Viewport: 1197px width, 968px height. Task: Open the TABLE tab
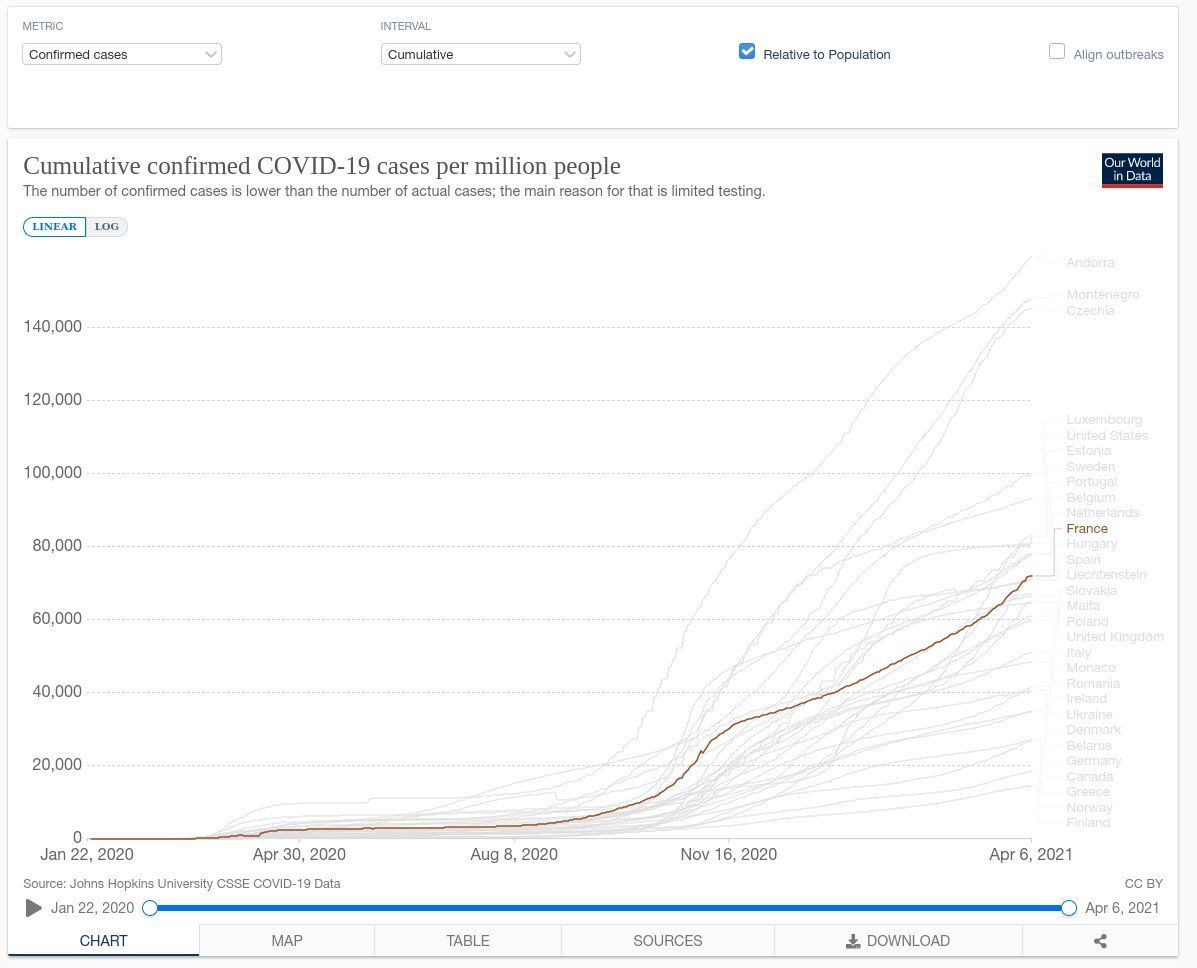coord(467,940)
